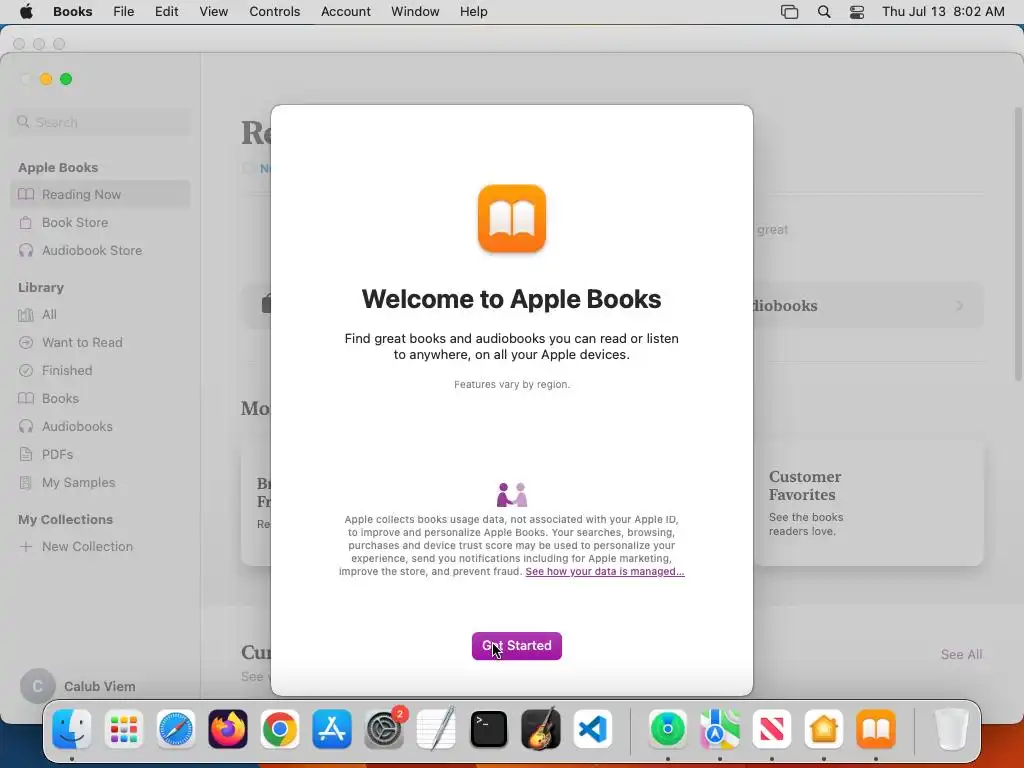Click the Get Started button

[x=517, y=646]
